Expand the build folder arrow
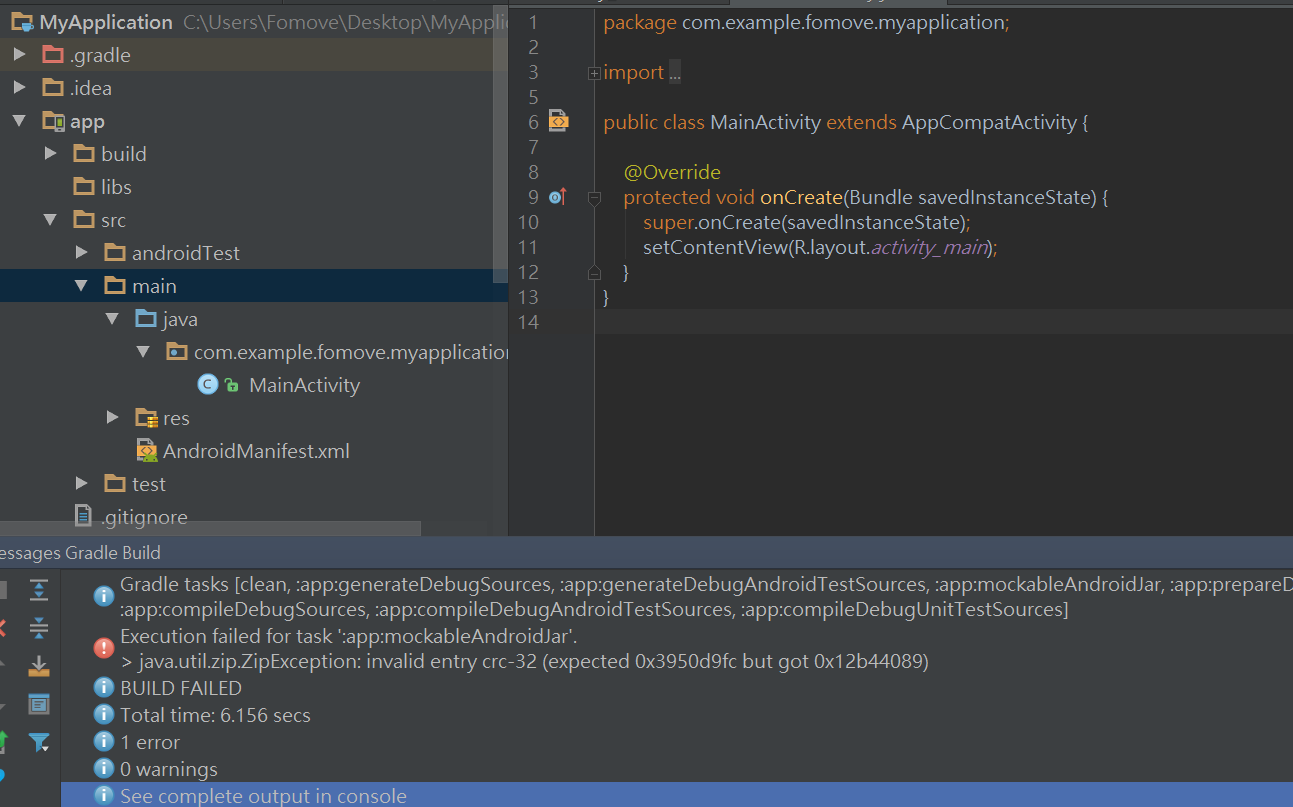Screen dimensions: 1293x807 click(x=50, y=154)
